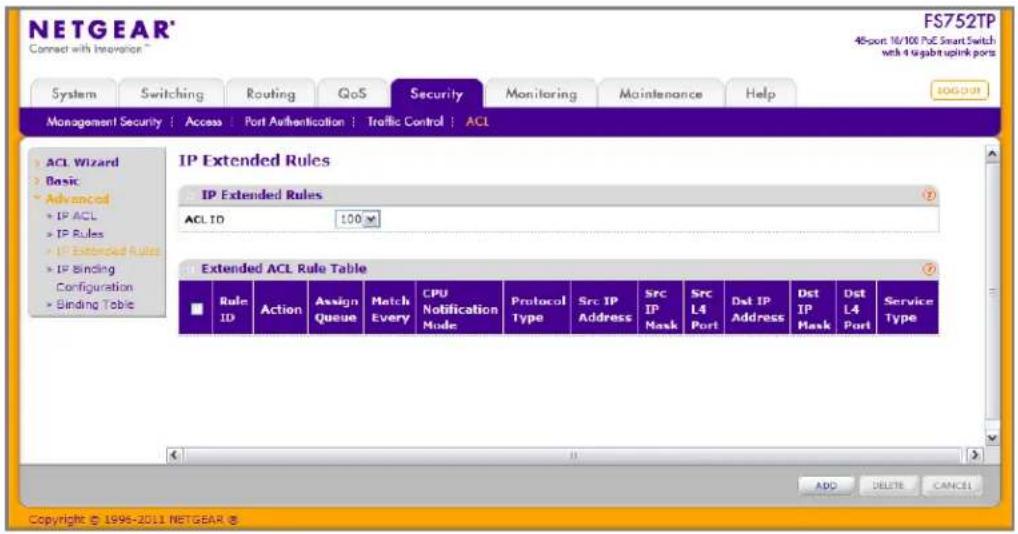The width and height of the screenshot is (1018, 534).
Task: Click the Src IP Address column header
Action: coord(604,308)
